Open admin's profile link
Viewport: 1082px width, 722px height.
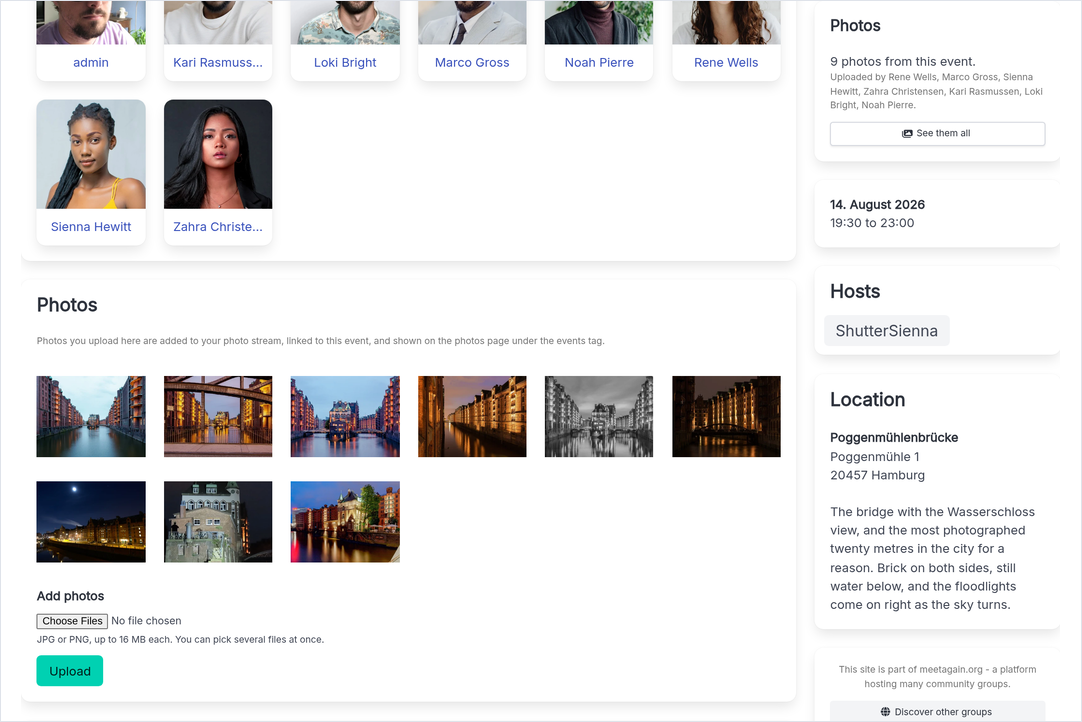[x=90, y=62]
